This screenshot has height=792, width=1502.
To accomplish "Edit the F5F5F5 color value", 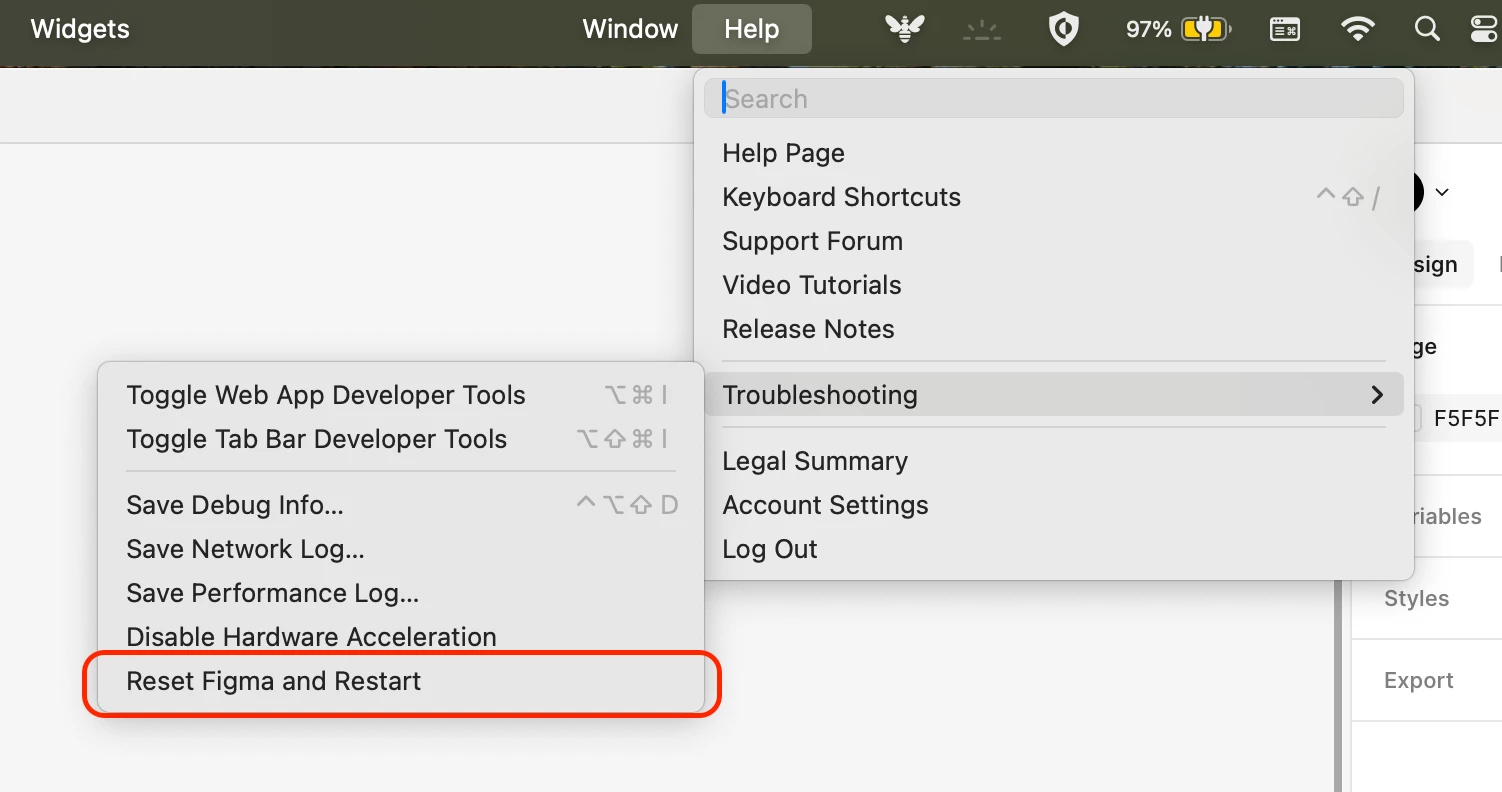I will pyautogui.click(x=1467, y=418).
